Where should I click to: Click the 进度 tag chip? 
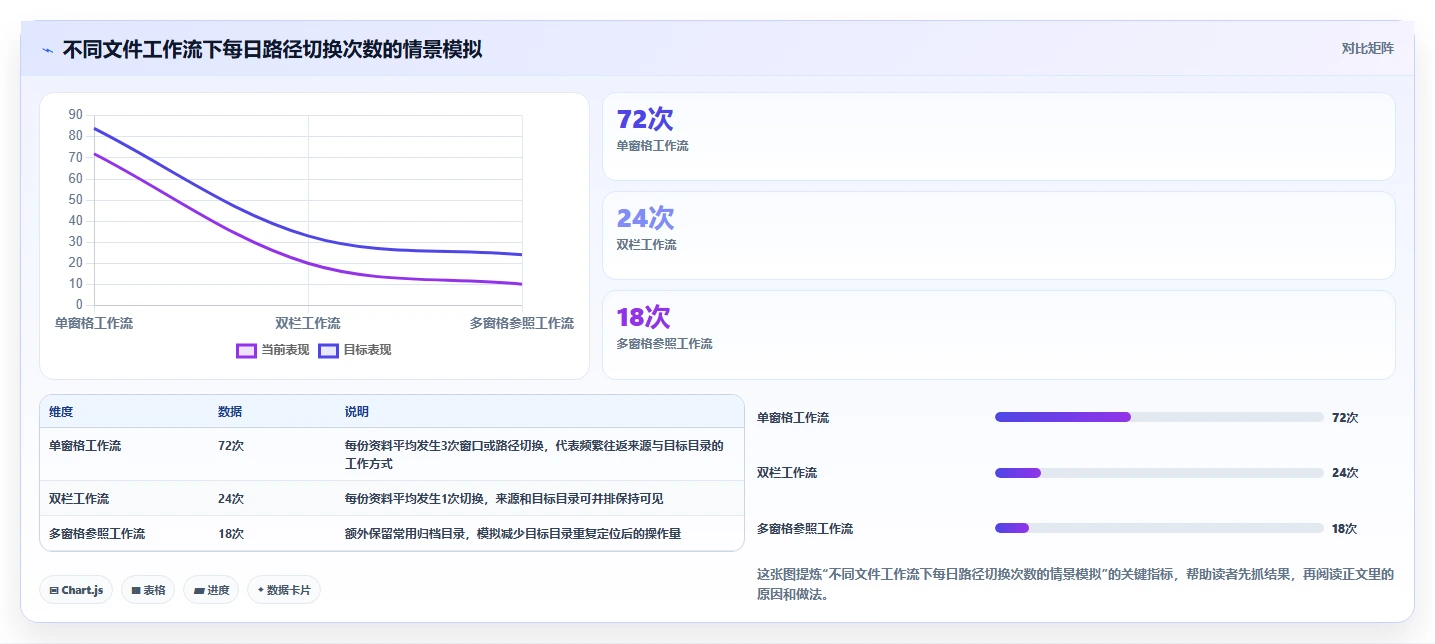click(x=212, y=590)
